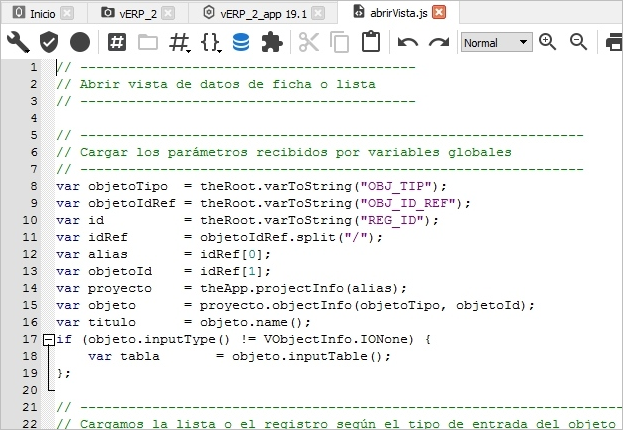
Task: Click the clipboard paste icon
Action: click(371, 42)
